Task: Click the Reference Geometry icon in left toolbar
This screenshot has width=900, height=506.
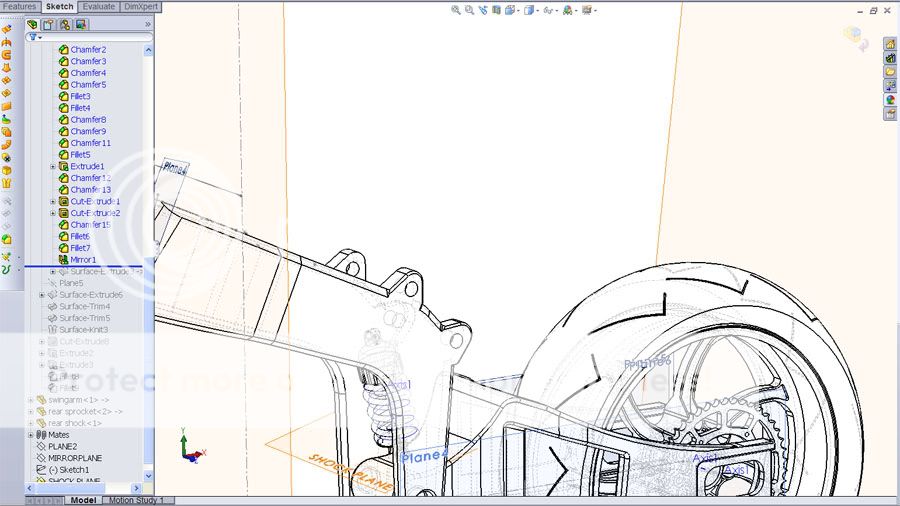Action: 6,256
